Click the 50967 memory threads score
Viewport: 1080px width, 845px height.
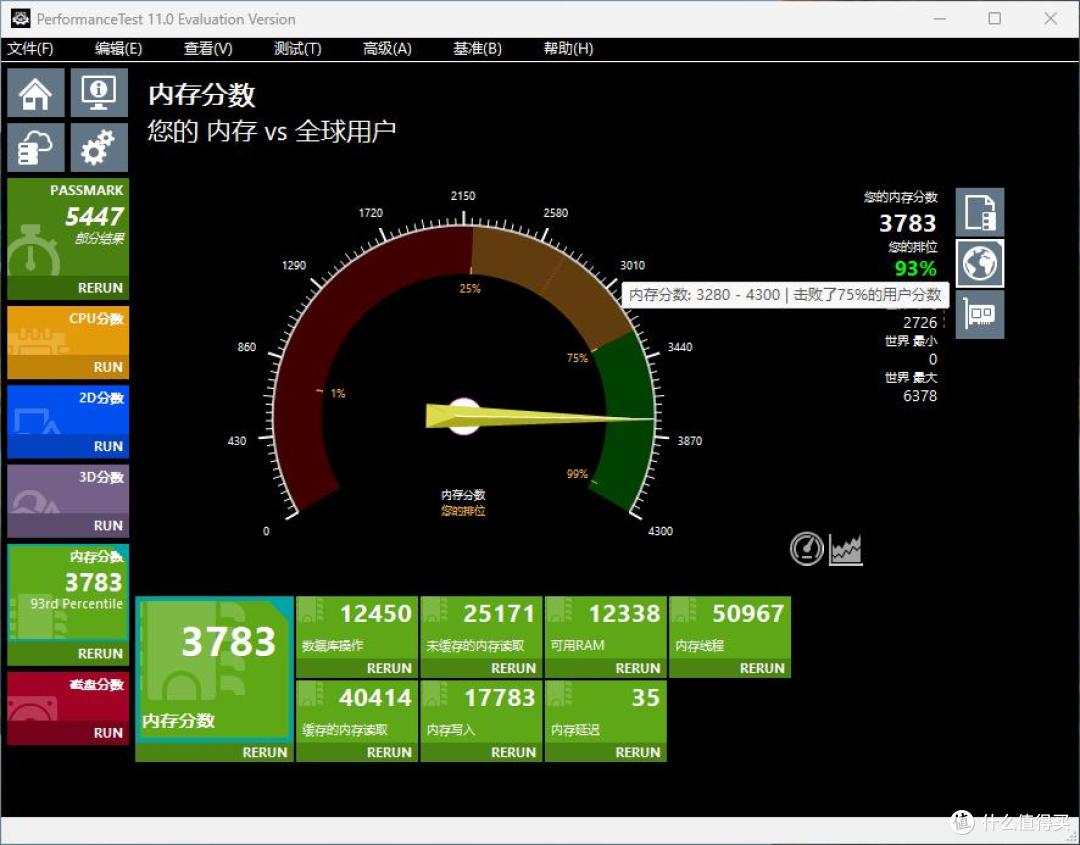[748, 614]
